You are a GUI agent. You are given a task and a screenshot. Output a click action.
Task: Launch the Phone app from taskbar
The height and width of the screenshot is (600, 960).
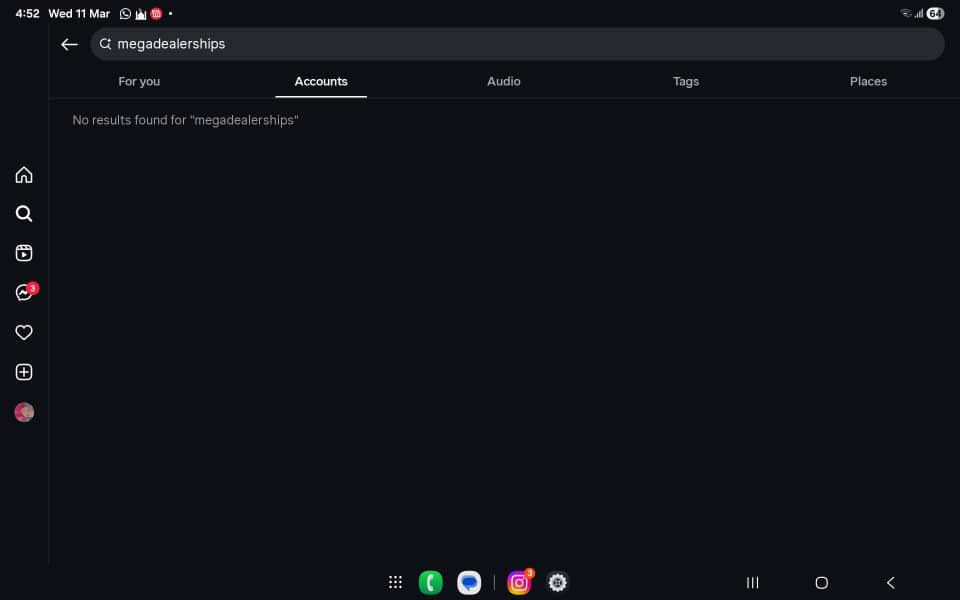point(430,582)
